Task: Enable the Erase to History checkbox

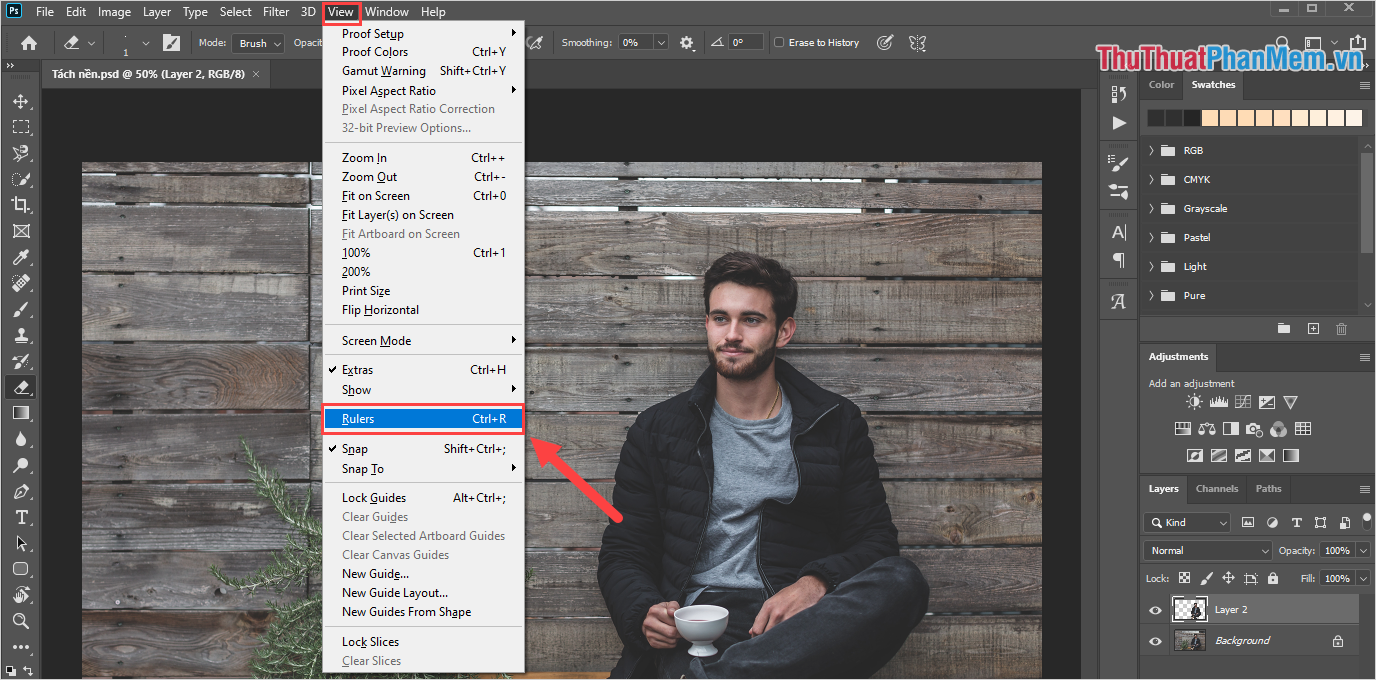Action: pyautogui.click(x=780, y=43)
